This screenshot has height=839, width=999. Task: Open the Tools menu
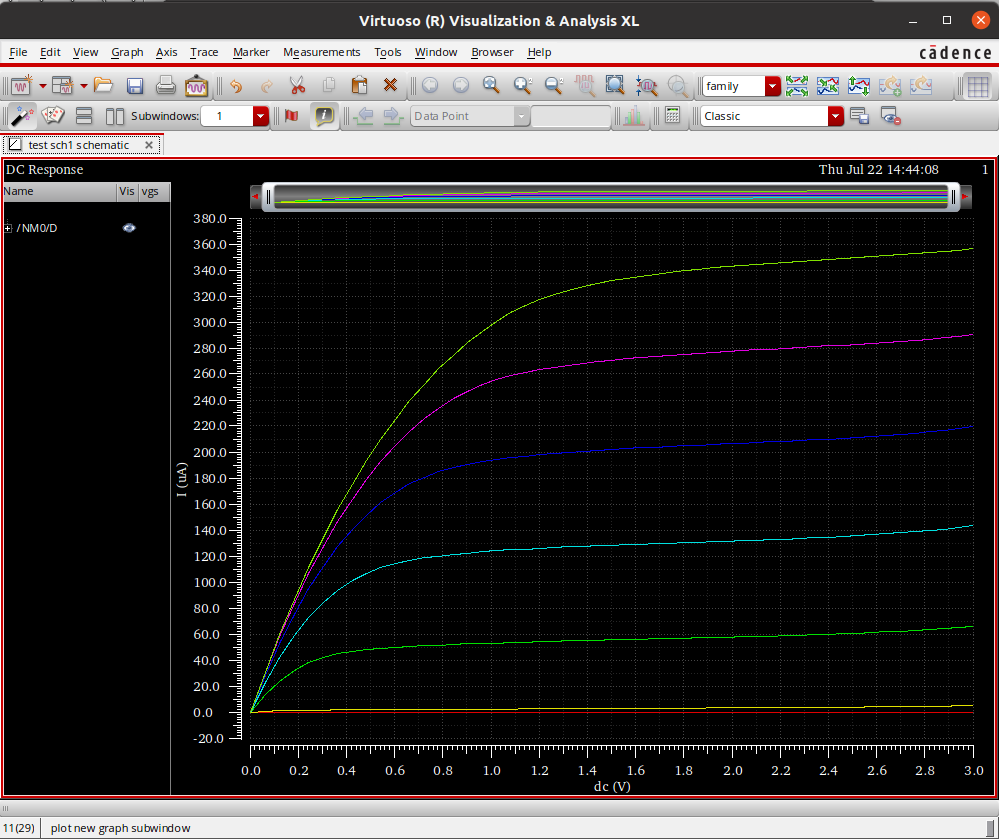click(387, 52)
